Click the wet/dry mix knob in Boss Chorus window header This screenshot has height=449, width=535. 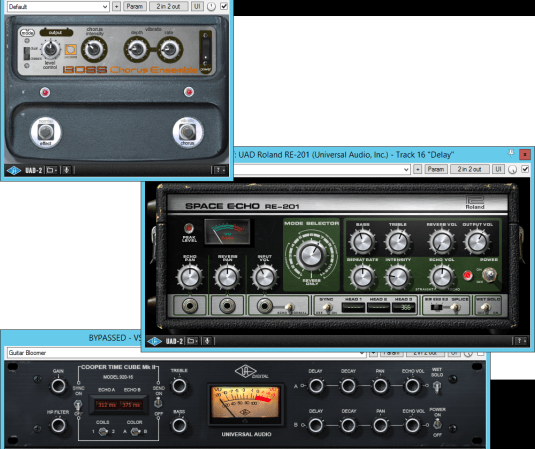point(212,6)
